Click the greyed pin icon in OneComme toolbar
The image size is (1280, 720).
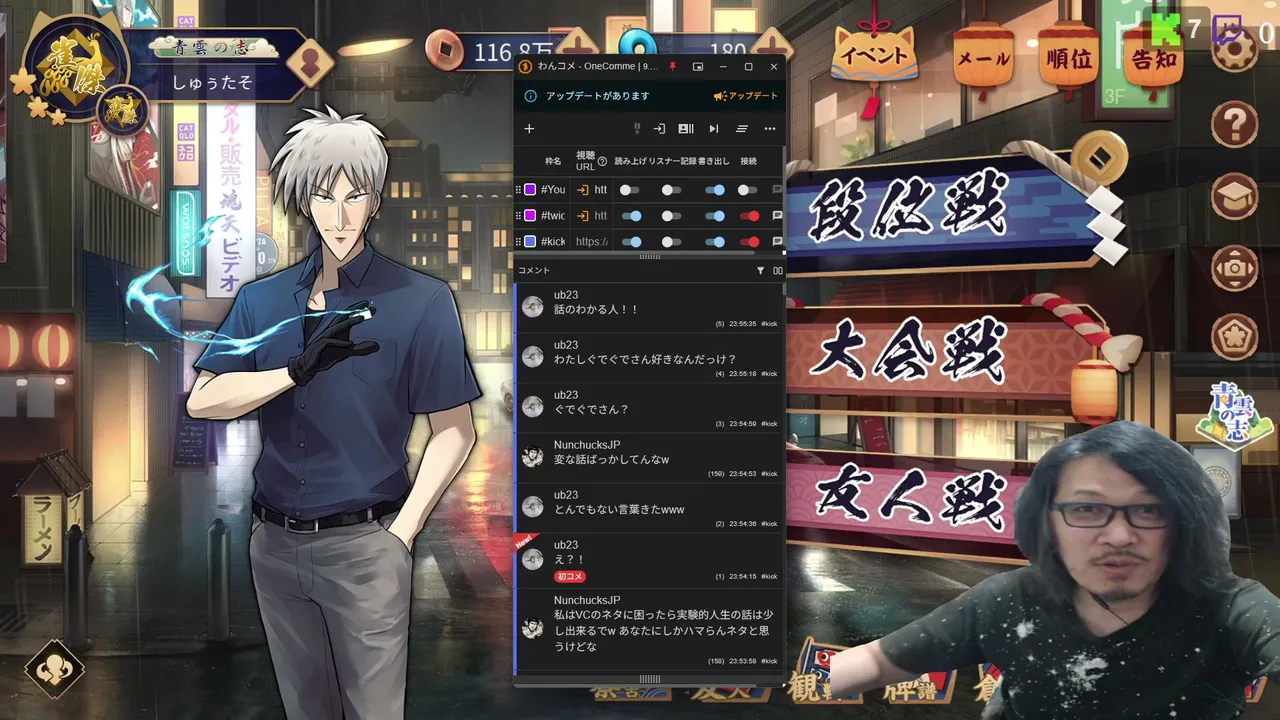(x=637, y=128)
